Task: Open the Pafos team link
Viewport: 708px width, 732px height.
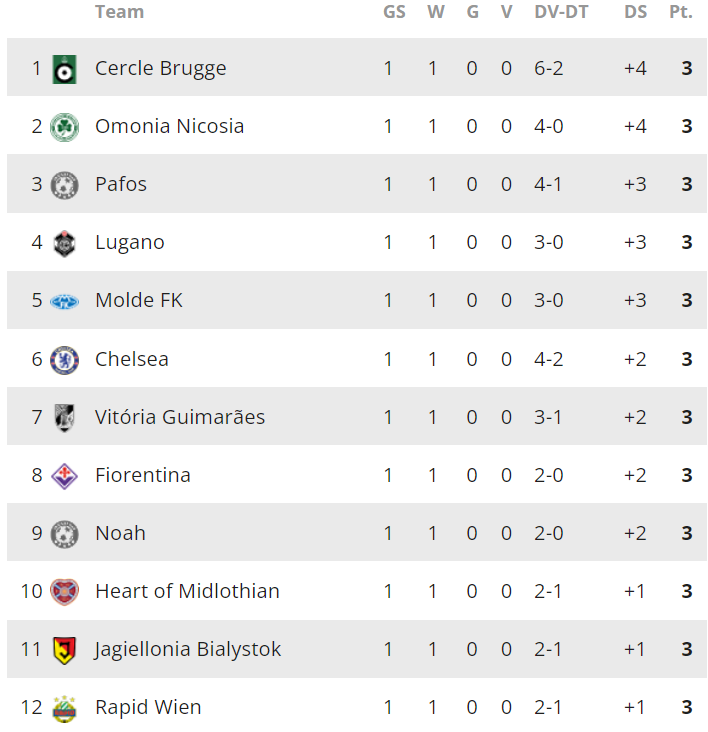Action: point(121,184)
